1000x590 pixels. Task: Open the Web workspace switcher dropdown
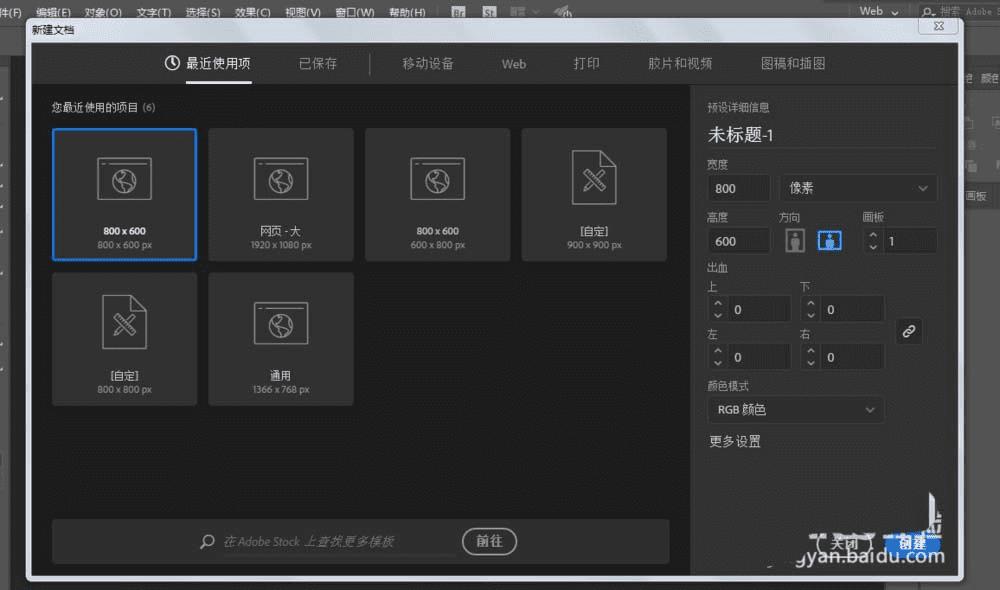pos(879,11)
